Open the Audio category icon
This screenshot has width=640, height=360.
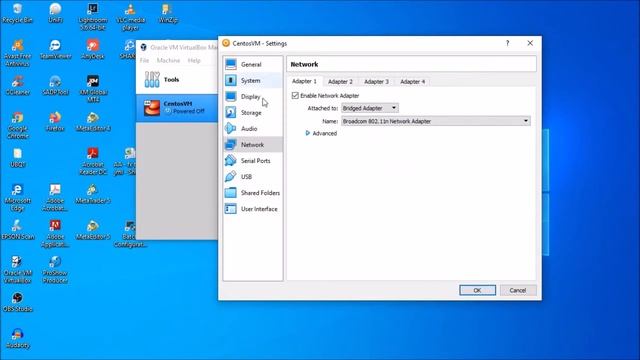231,129
